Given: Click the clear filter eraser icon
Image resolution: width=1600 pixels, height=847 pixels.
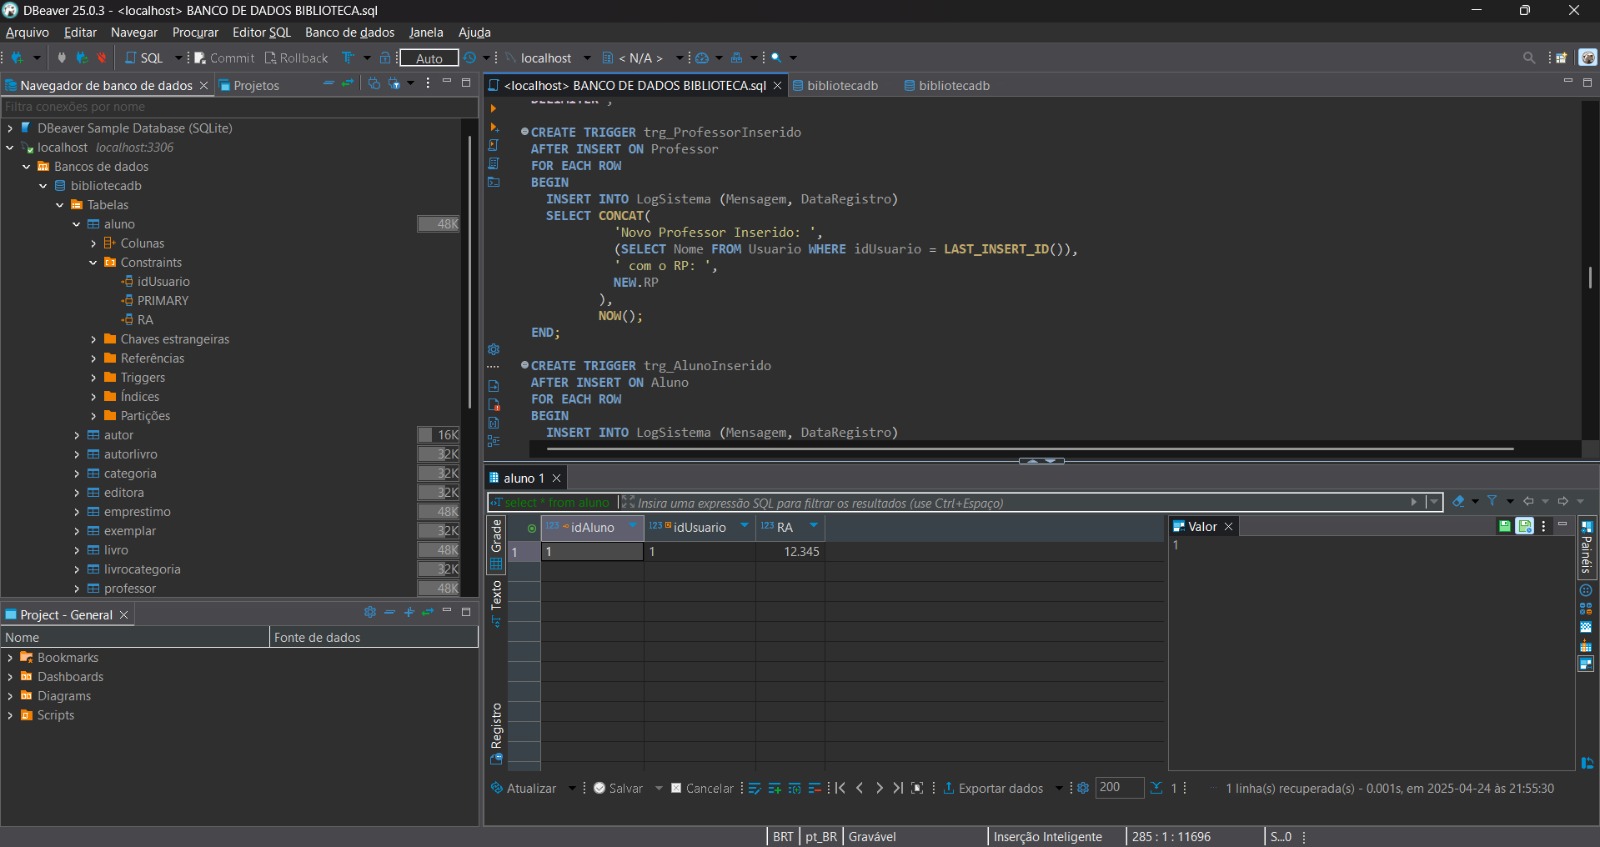Looking at the screenshot, I should 1459,501.
